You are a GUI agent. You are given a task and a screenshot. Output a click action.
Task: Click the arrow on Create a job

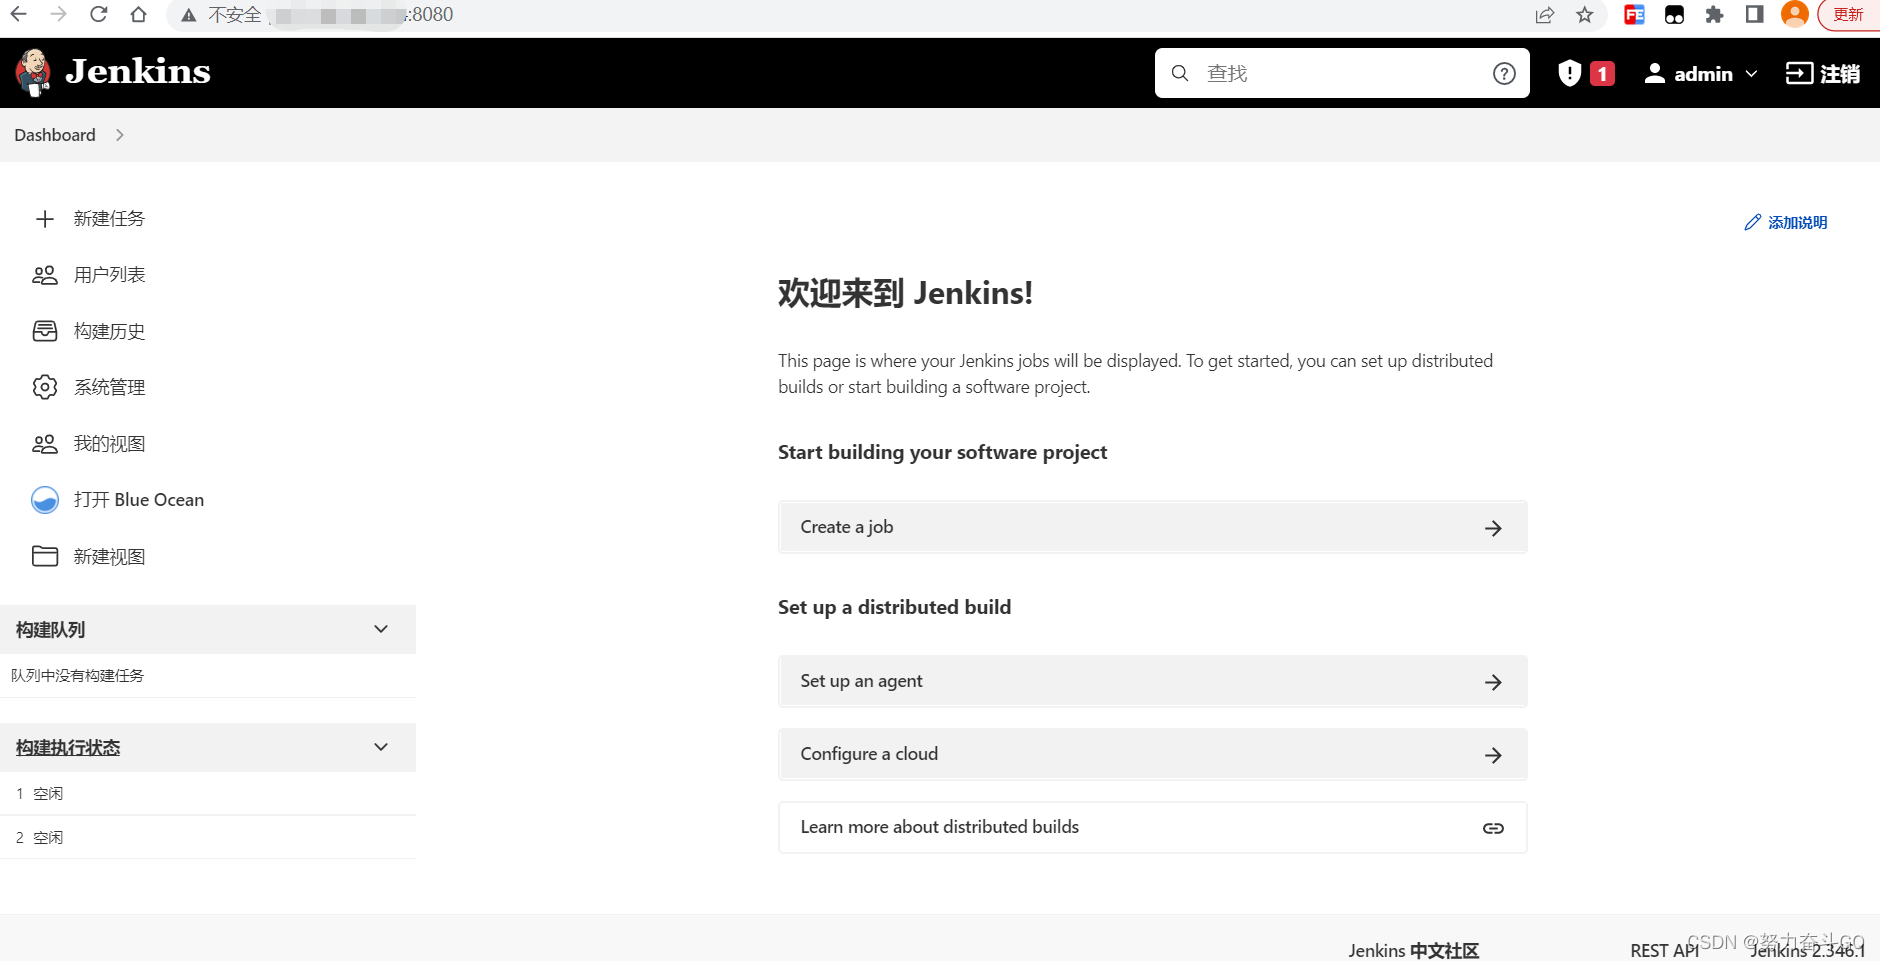(1493, 528)
